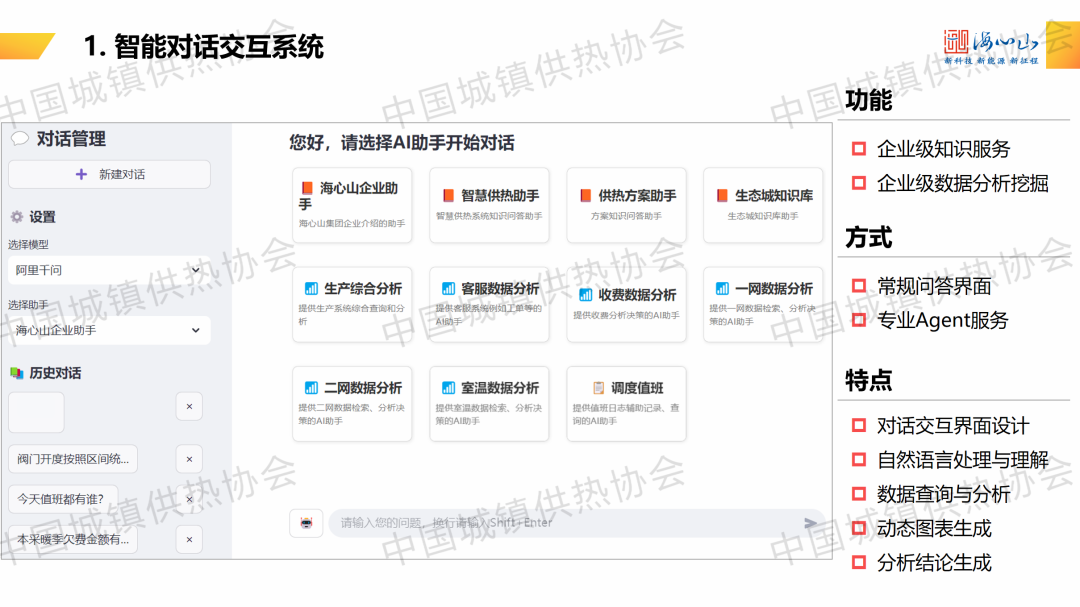Click the 新建对话 button
Viewport: 1080px width, 607px height.
click(x=109, y=174)
